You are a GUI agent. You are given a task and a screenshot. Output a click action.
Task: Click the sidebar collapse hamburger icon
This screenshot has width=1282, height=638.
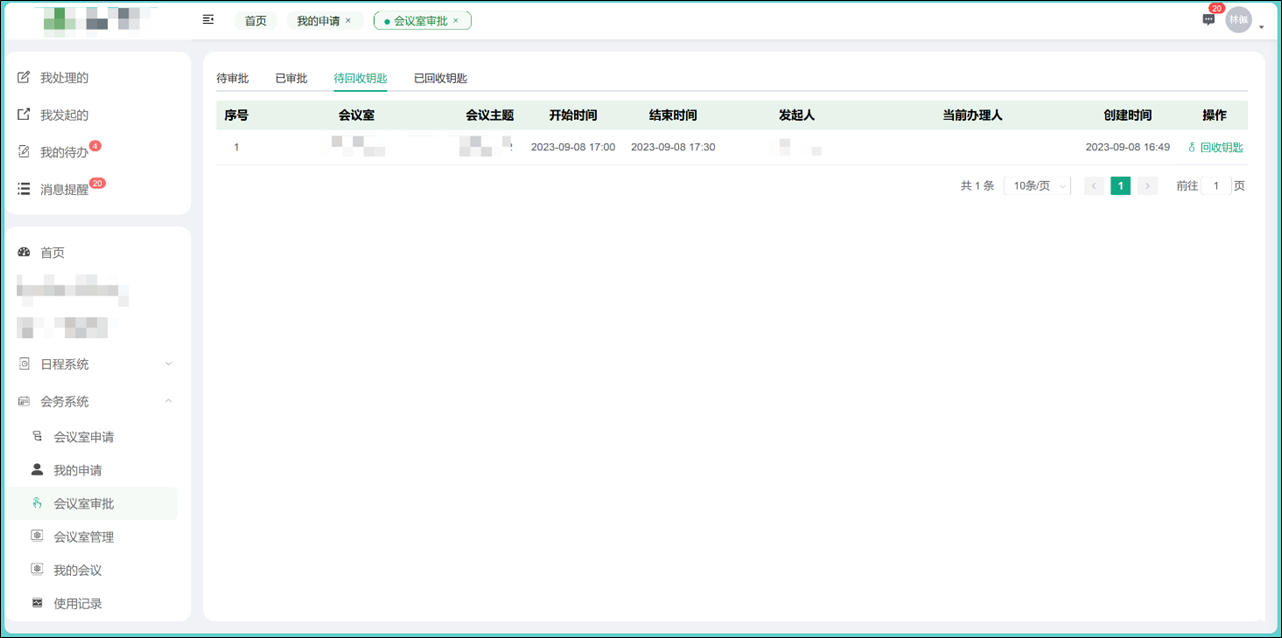pos(208,19)
